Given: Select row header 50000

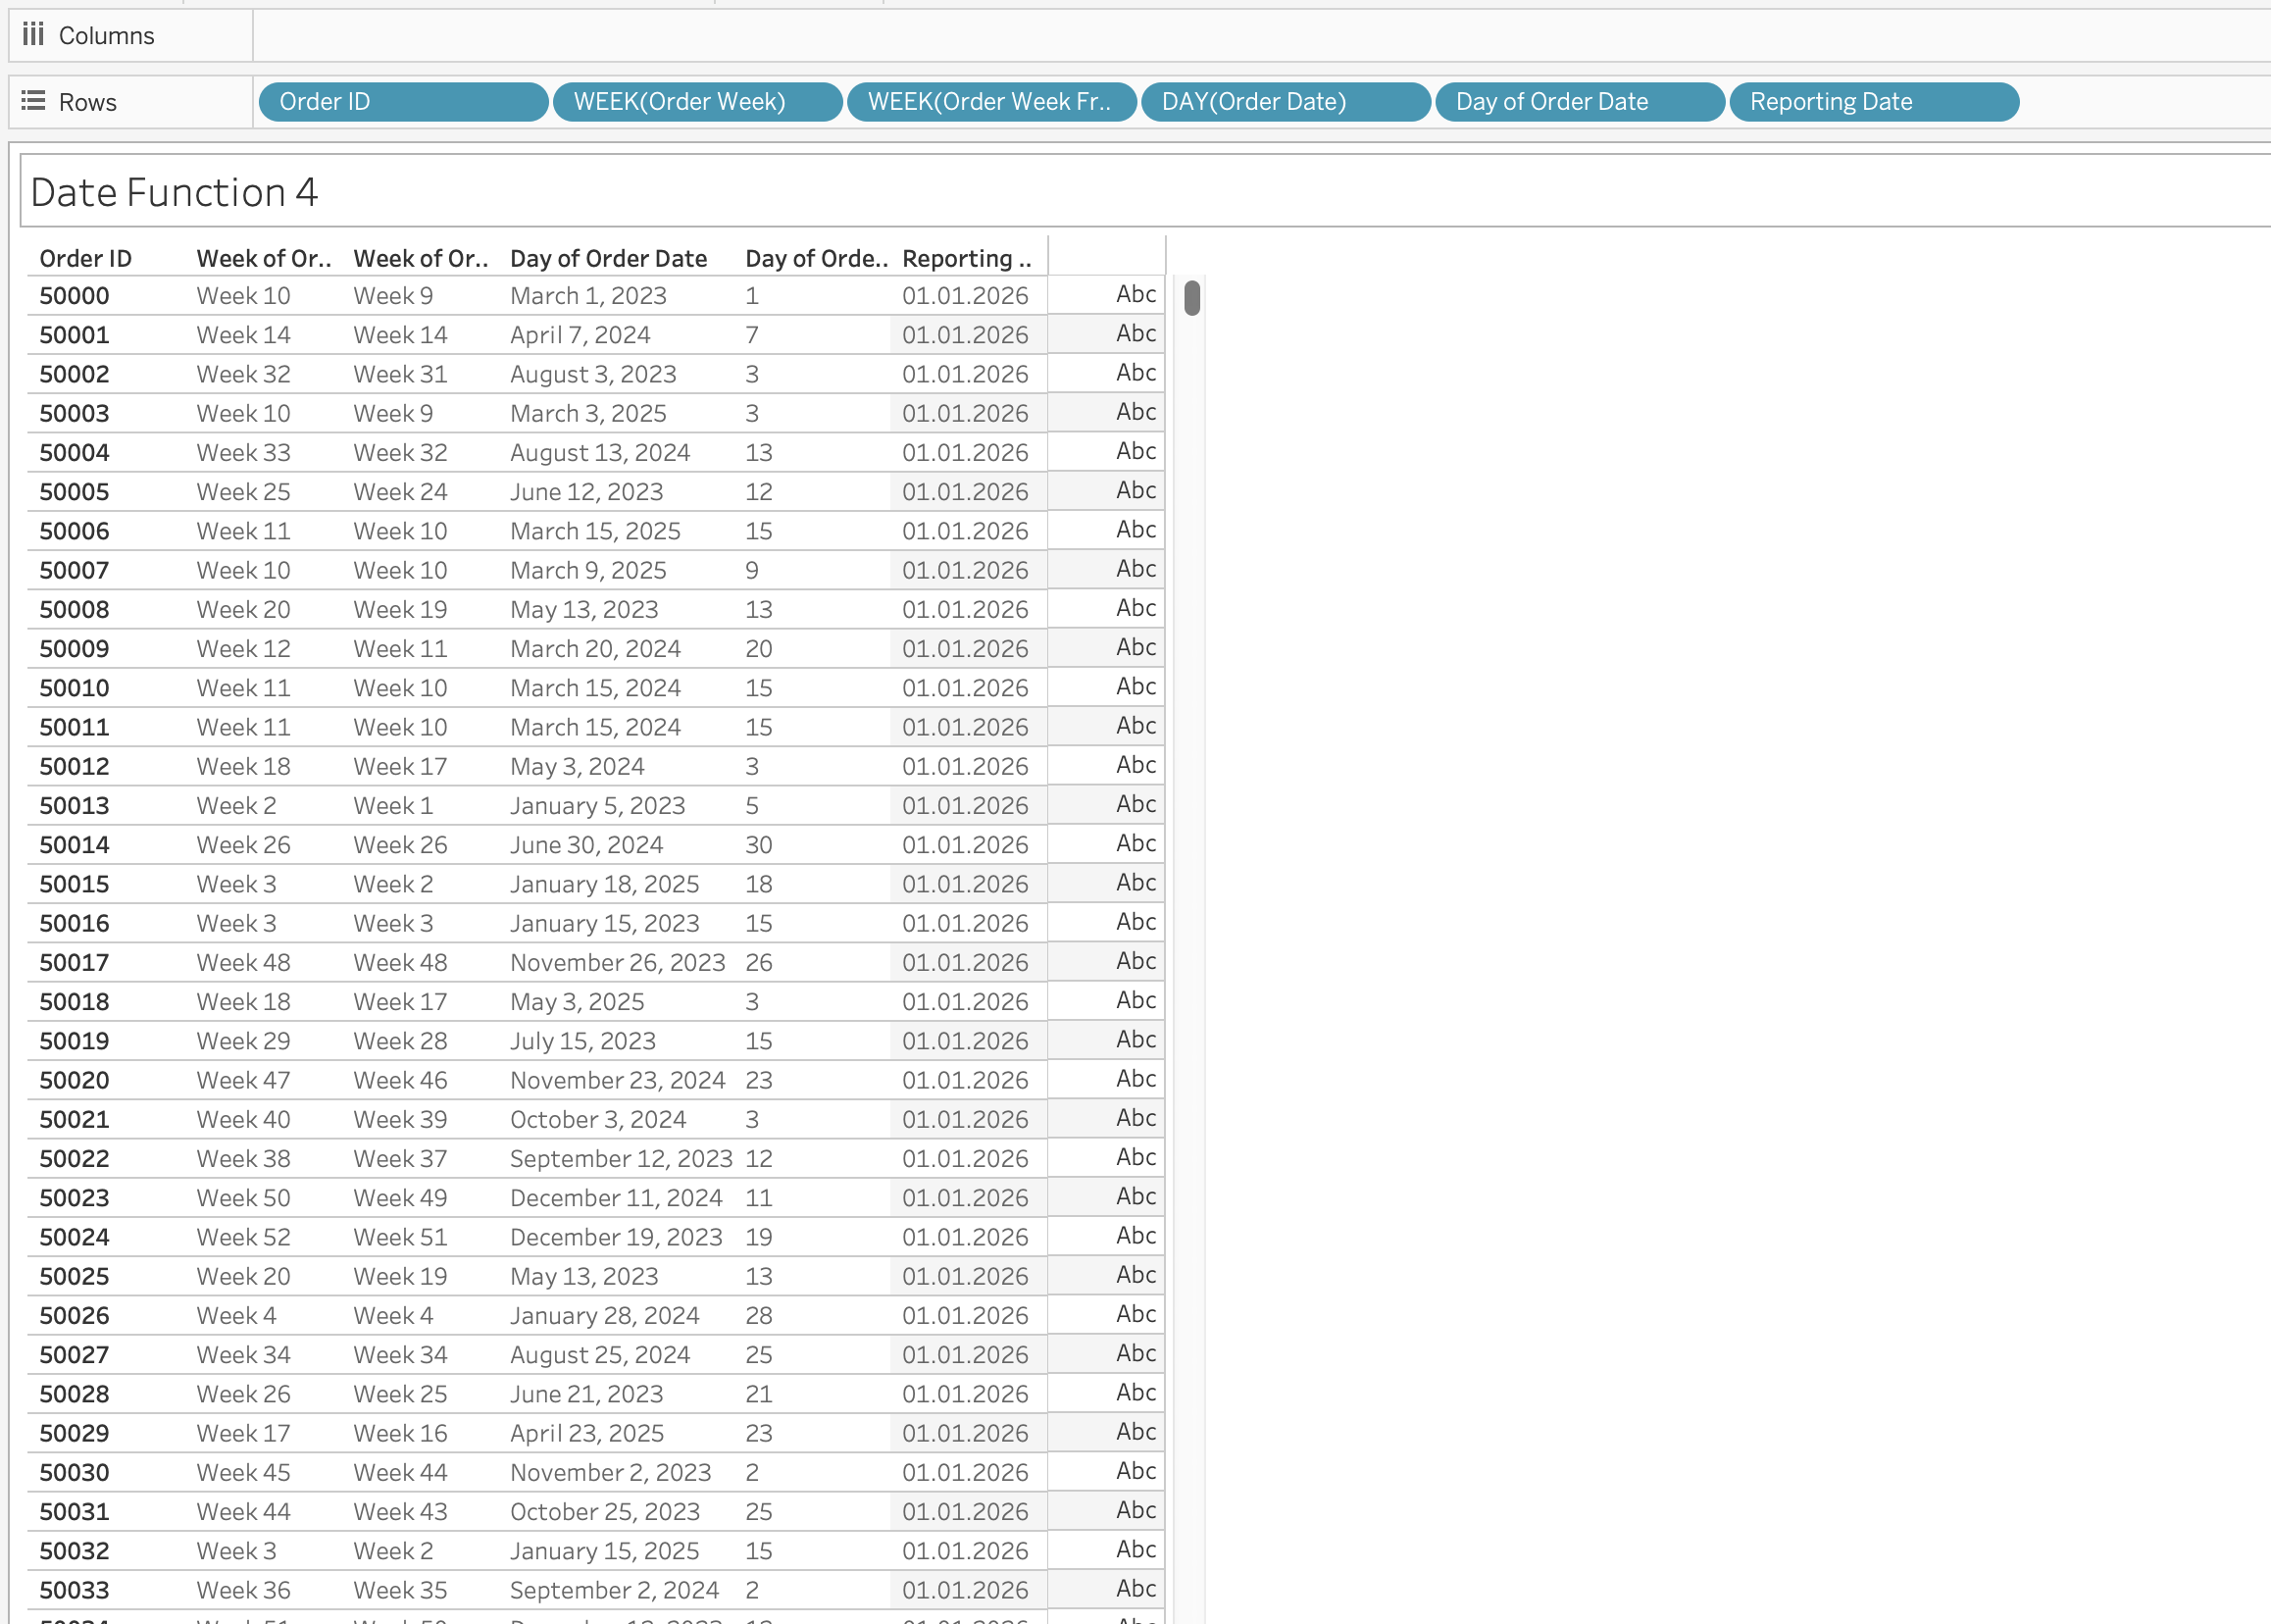Looking at the screenshot, I should coord(75,296).
